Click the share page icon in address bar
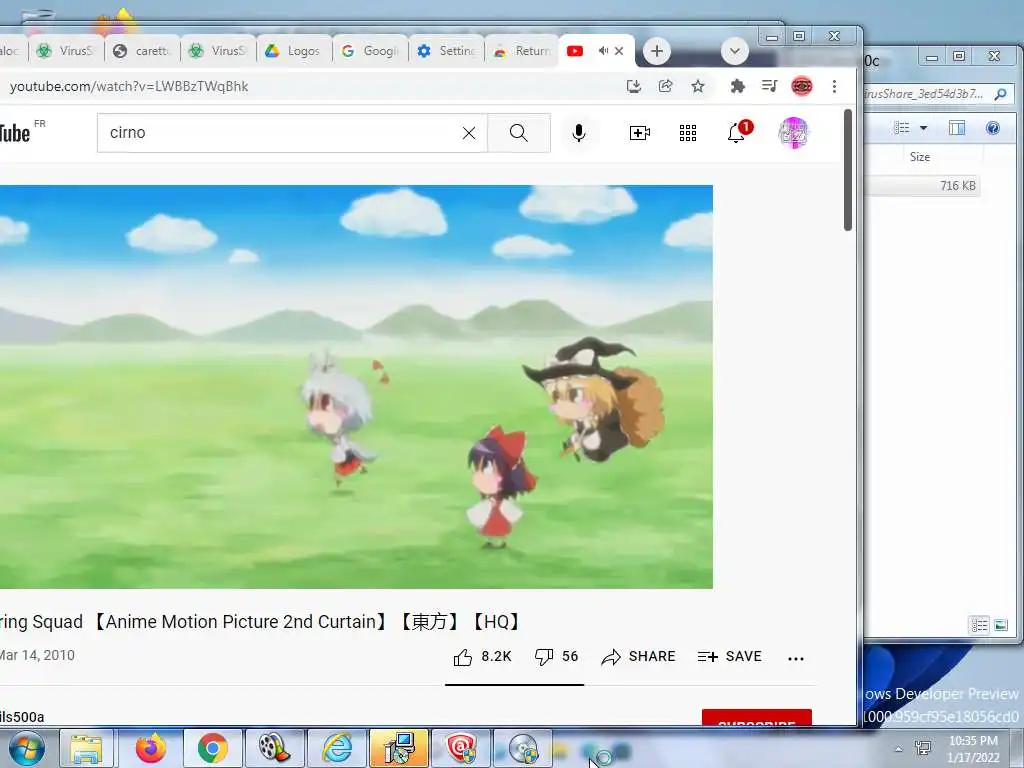This screenshot has height=768, width=1024. click(x=665, y=86)
